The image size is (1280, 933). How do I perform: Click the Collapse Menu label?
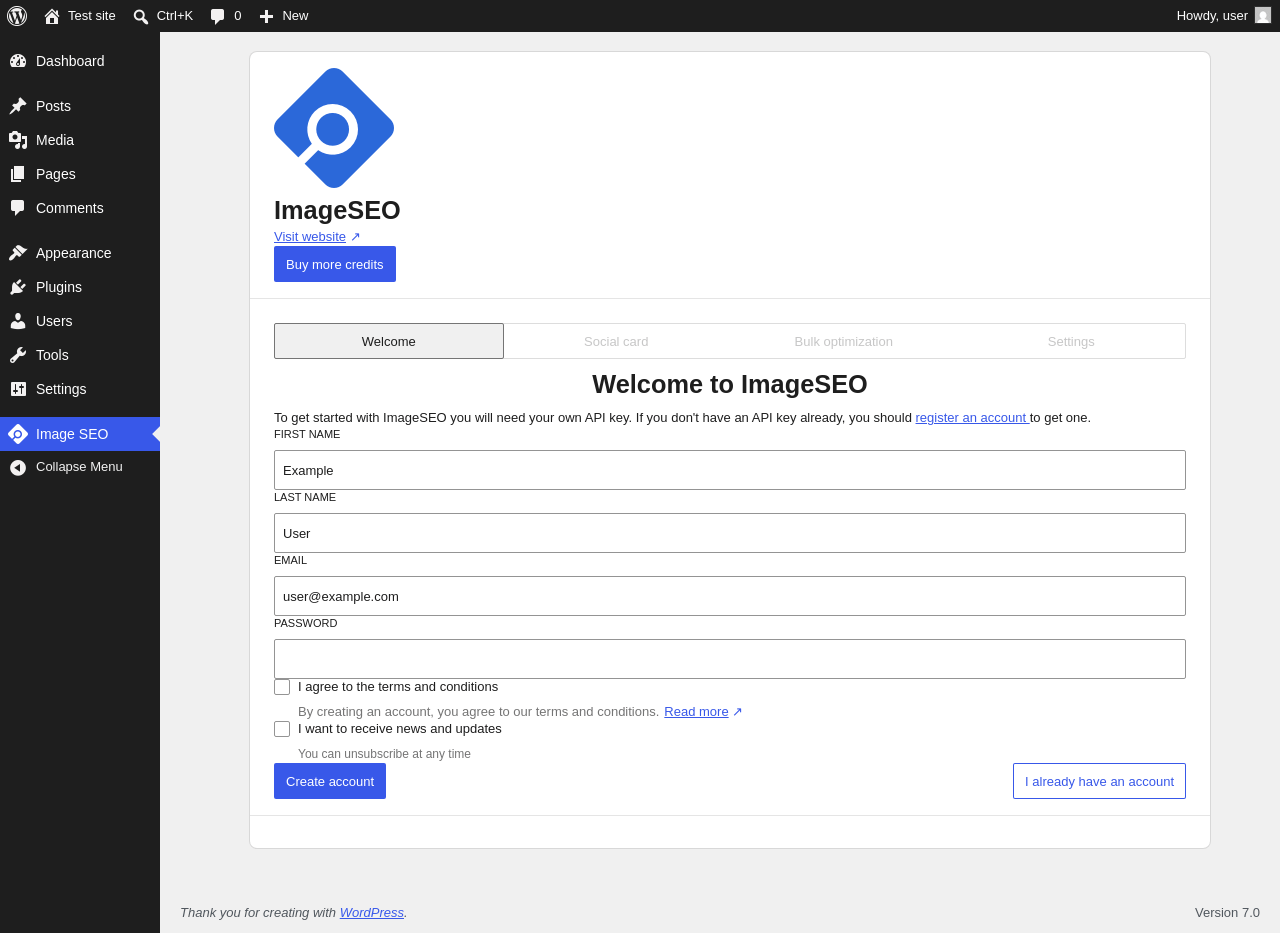(x=79, y=467)
